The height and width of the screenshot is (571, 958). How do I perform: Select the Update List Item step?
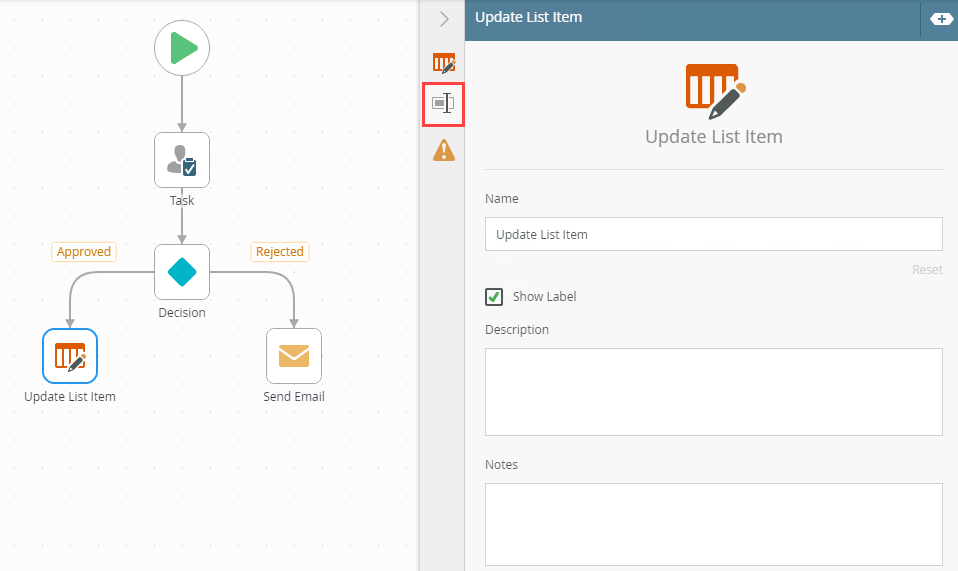[x=70, y=356]
